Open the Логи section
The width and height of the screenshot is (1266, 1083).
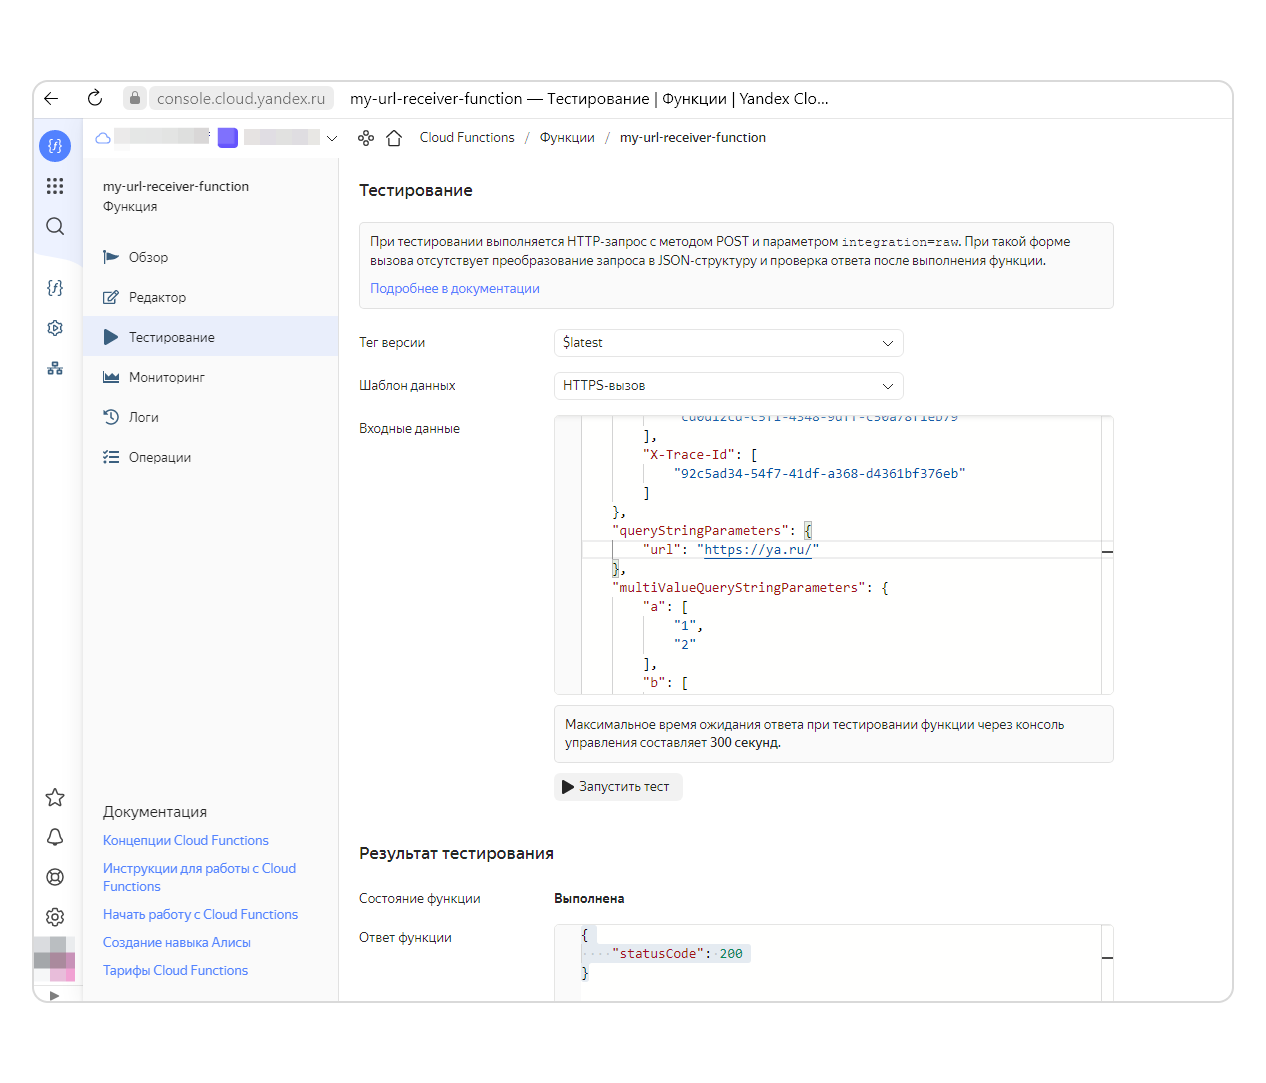click(x=210, y=417)
